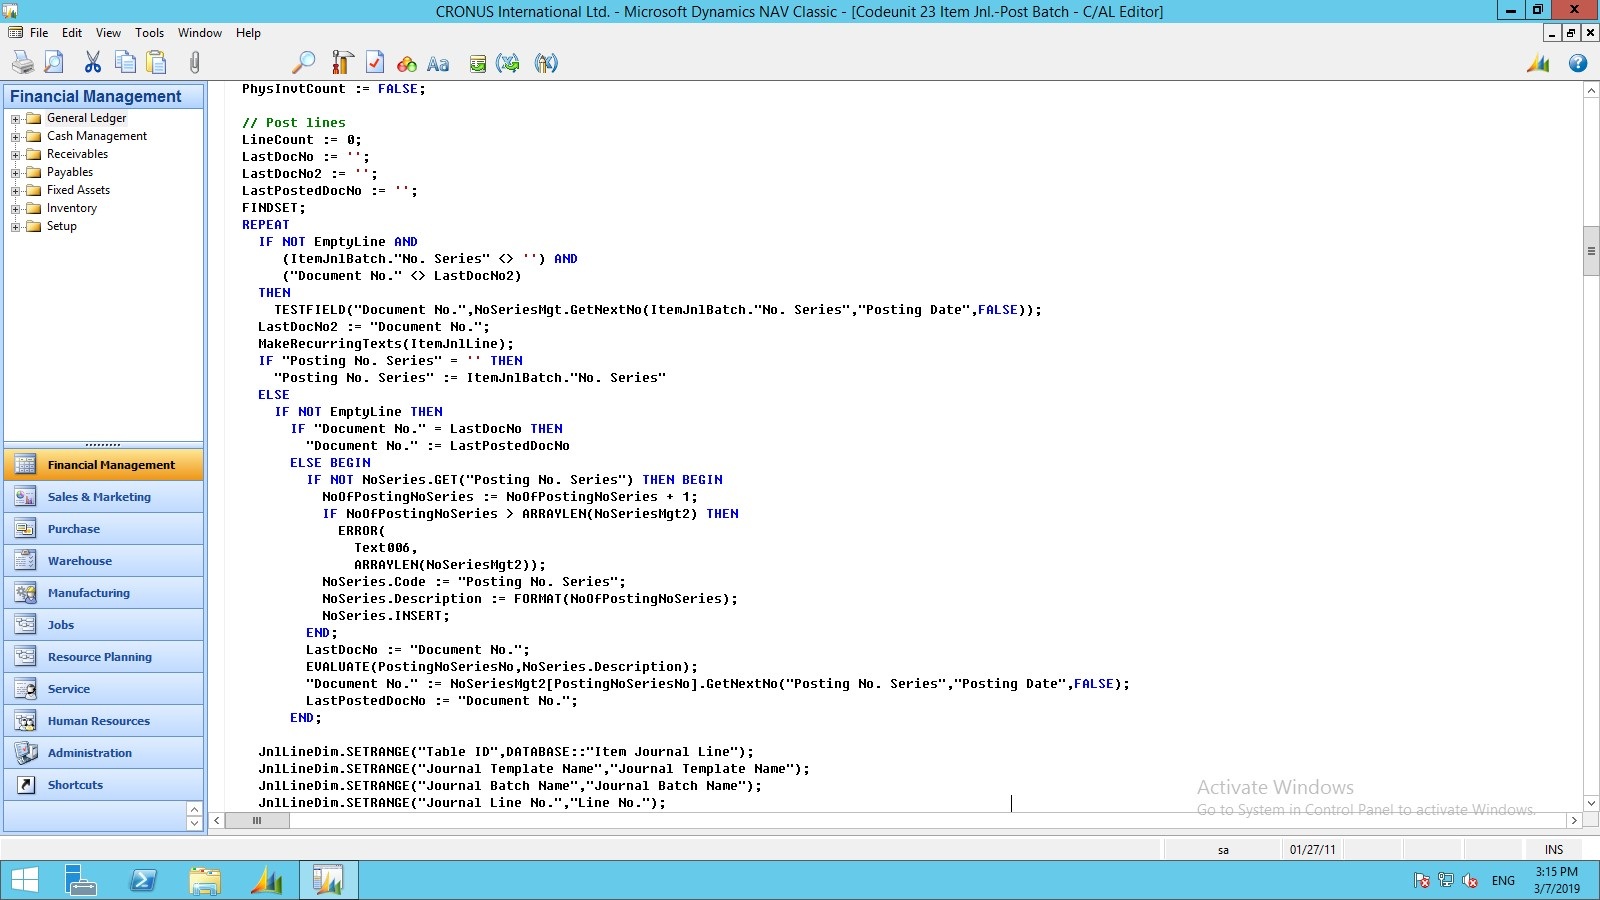Open Find using the magnifier icon
Viewport: 1600px width, 900px height.
click(x=302, y=62)
